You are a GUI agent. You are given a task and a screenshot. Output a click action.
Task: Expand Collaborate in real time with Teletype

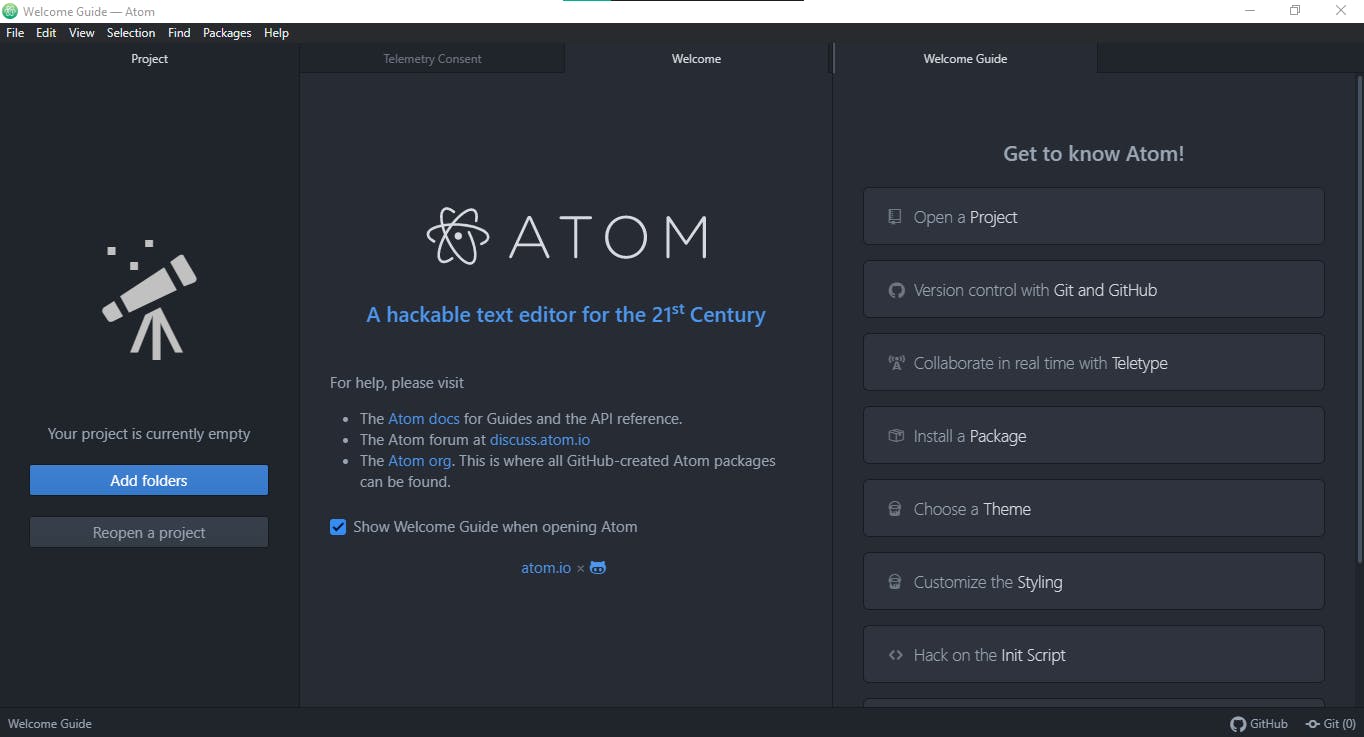click(x=1094, y=363)
